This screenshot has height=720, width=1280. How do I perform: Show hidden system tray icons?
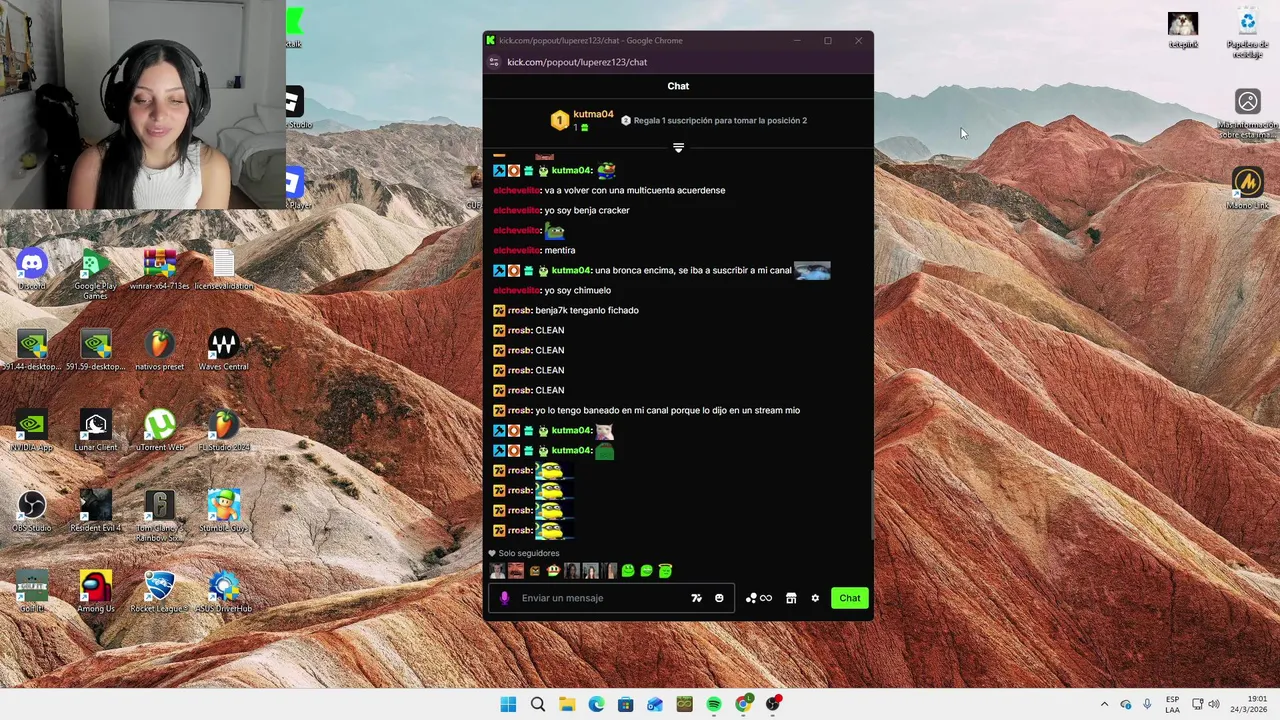pyautogui.click(x=1104, y=704)
